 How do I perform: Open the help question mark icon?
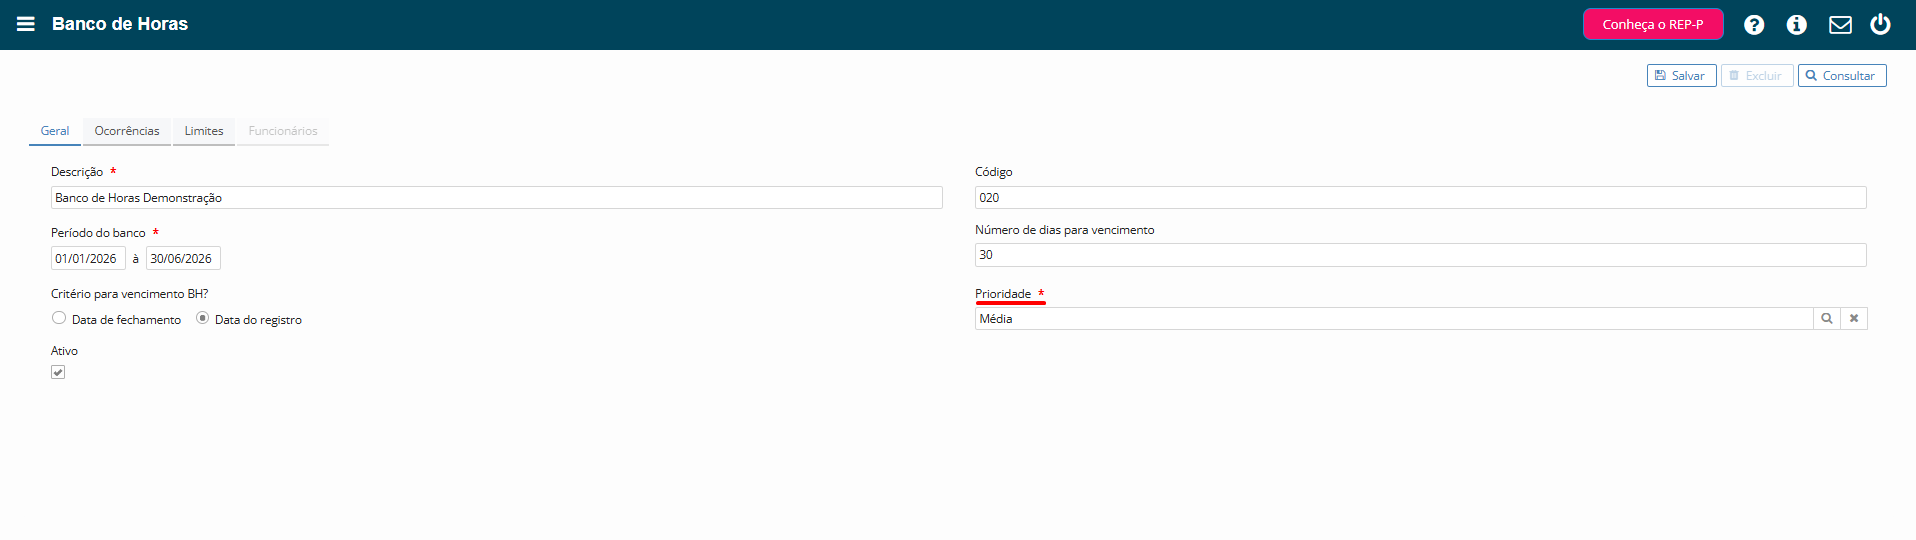click(1754, 25)
